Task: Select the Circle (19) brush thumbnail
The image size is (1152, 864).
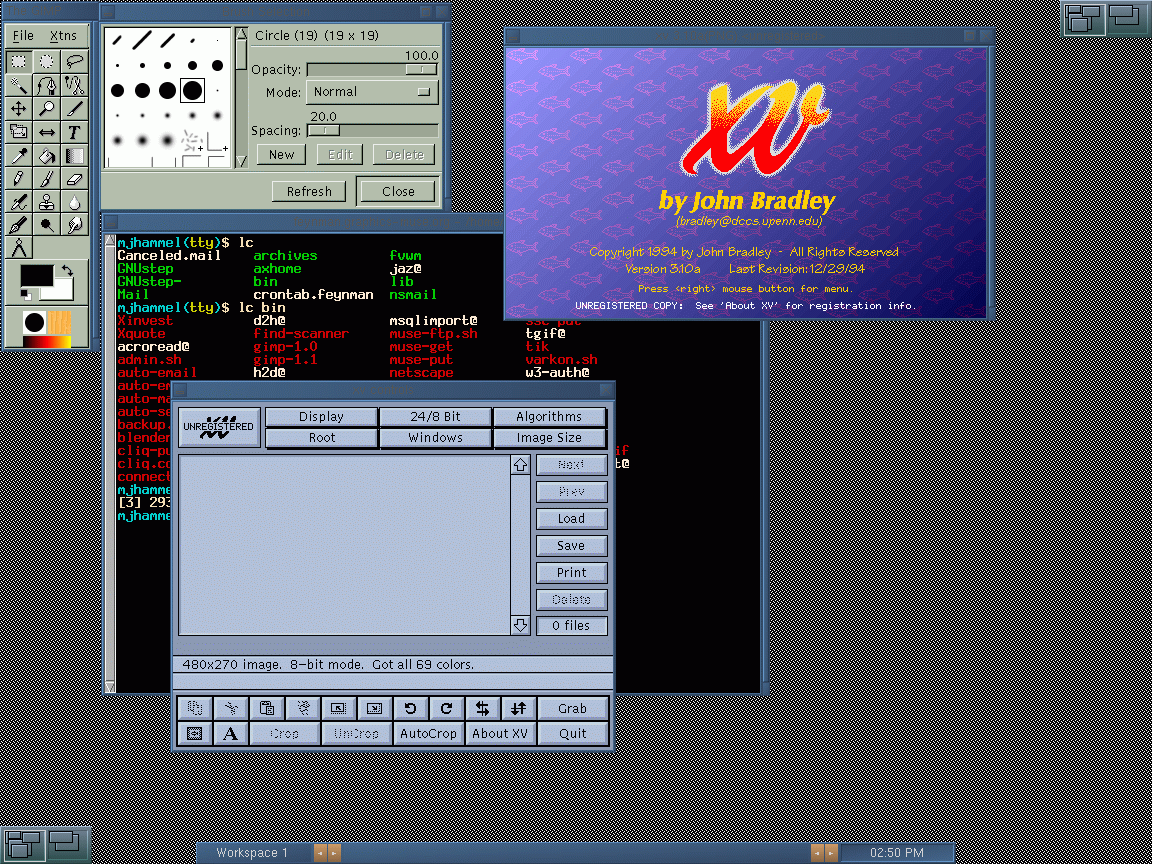Action: [192, 91]
